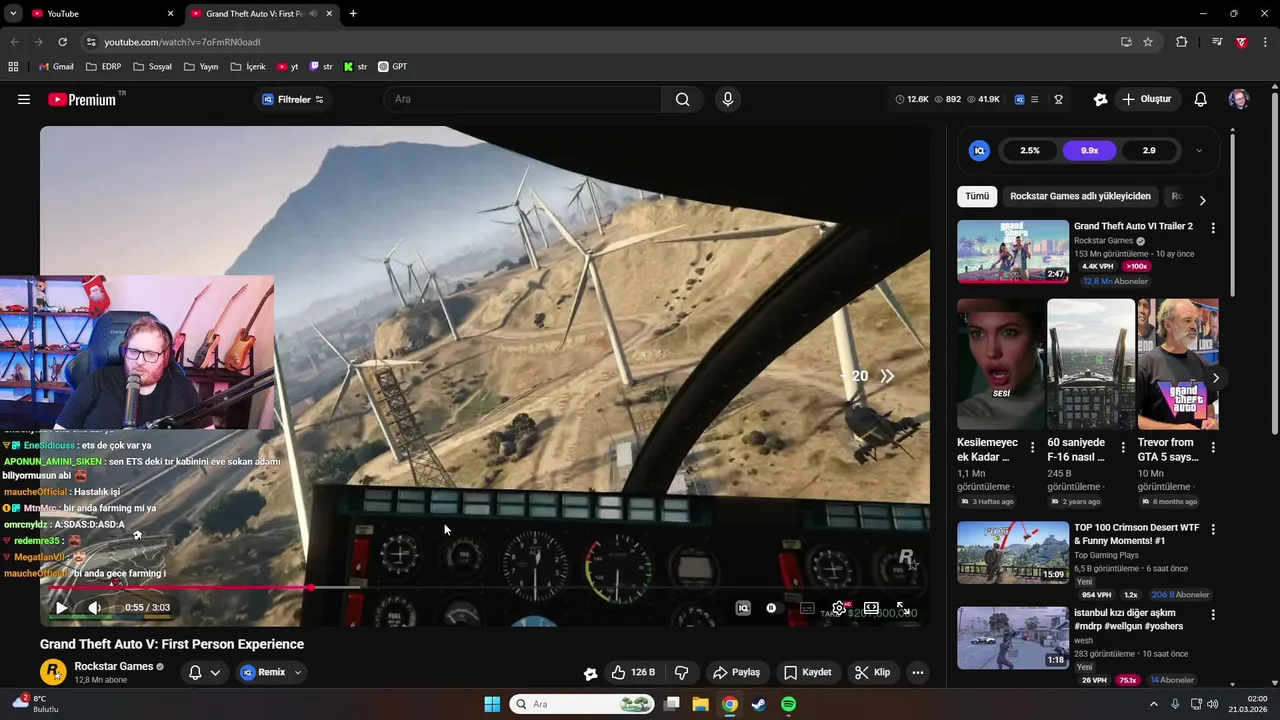Open Rockstar Games channel name link
The width and height of the screenshot is (1280, 720).
tap(114, 666)
